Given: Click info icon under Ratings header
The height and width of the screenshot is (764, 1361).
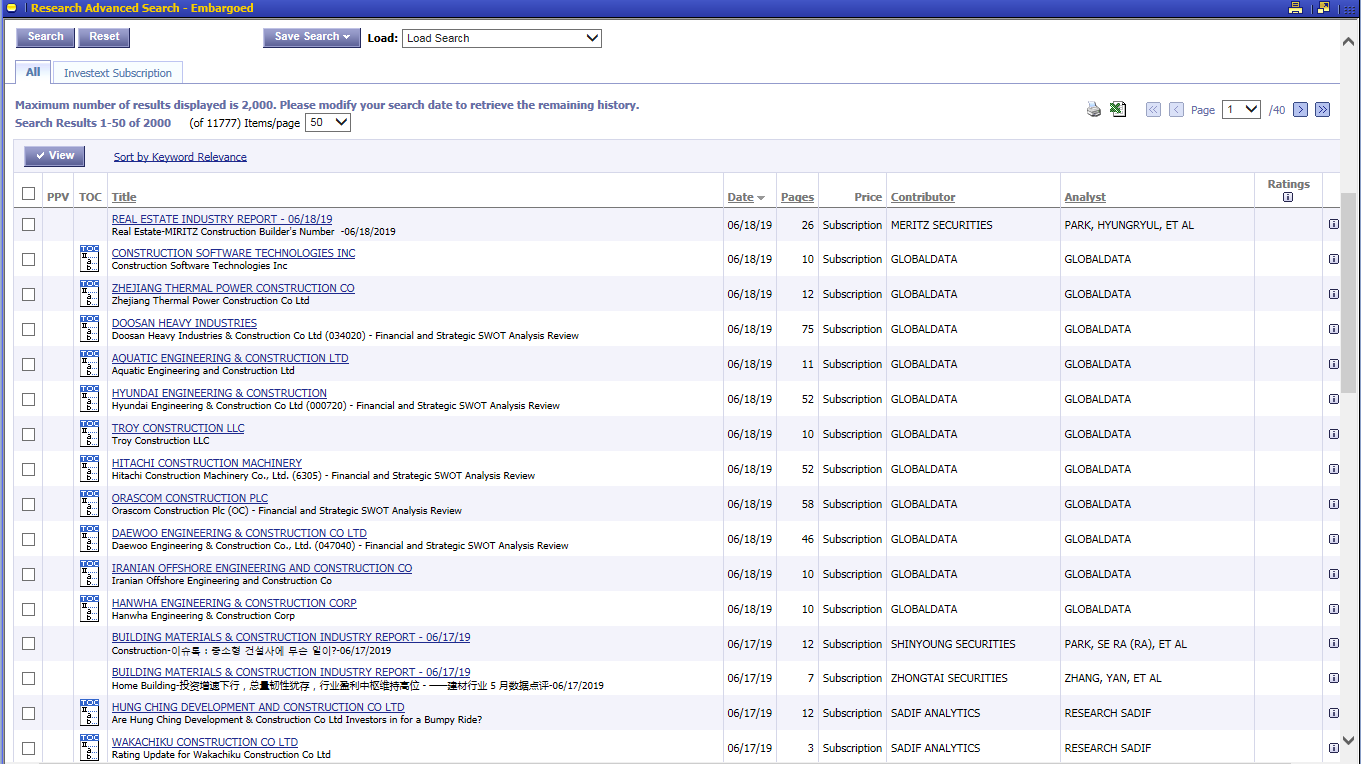Looking at the screenshot, I should (1288, 197).
